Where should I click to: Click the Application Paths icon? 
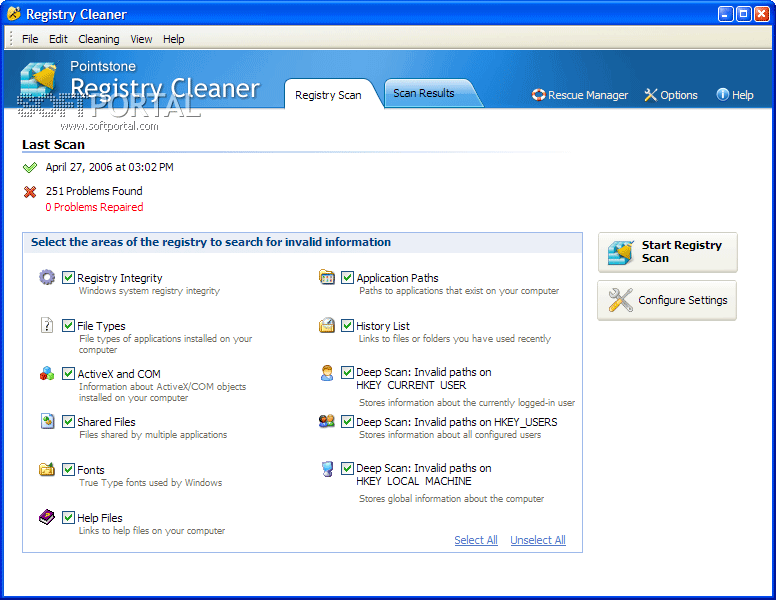pos(327,277)
